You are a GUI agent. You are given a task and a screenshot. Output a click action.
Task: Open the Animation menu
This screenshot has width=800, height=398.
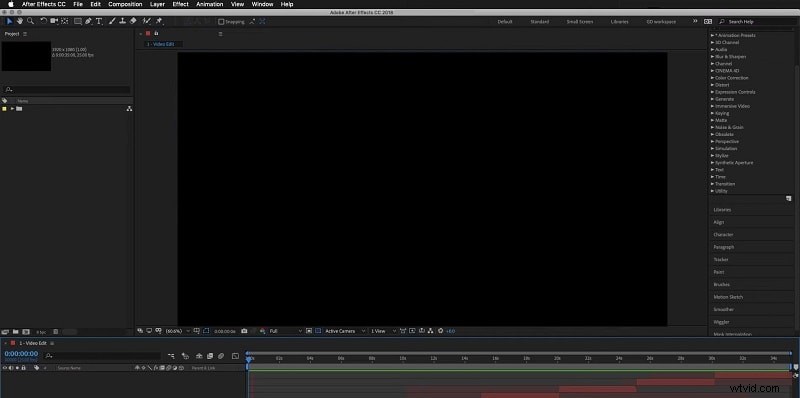[210, 4]
